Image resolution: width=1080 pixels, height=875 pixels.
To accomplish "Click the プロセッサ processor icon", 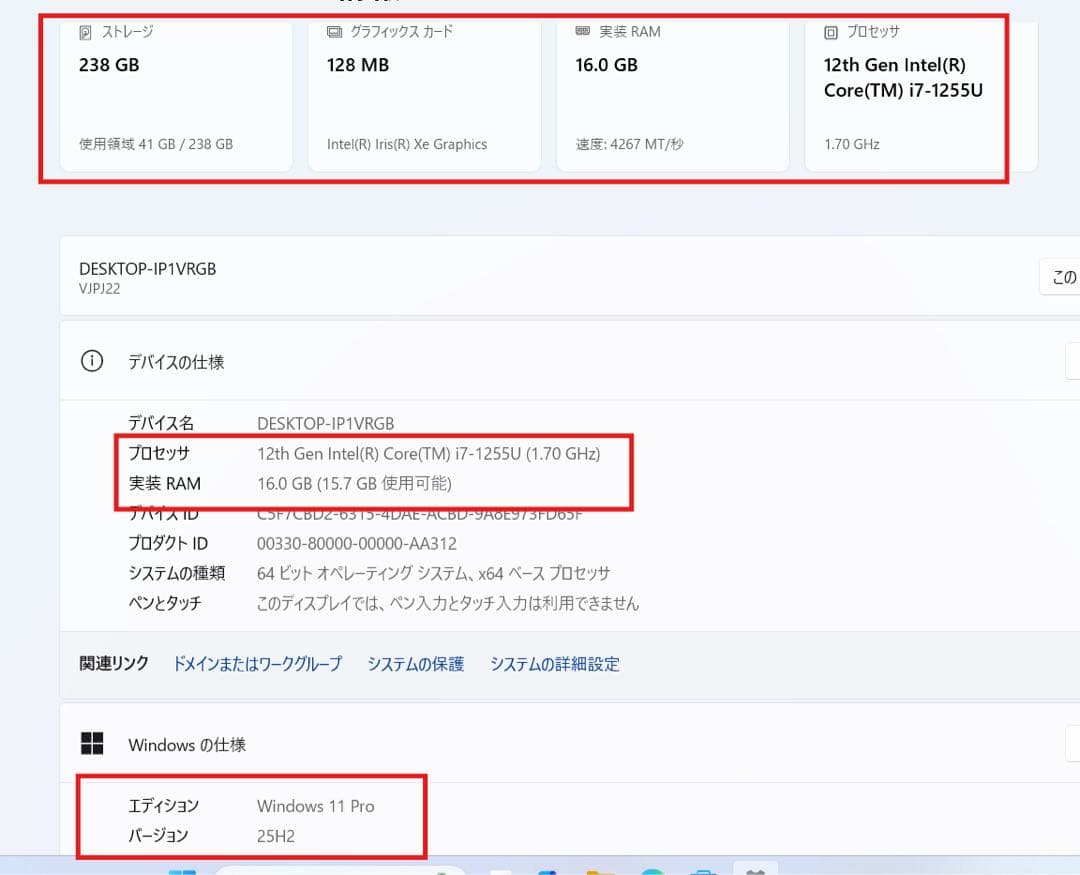I will click(x=832, y=31).
